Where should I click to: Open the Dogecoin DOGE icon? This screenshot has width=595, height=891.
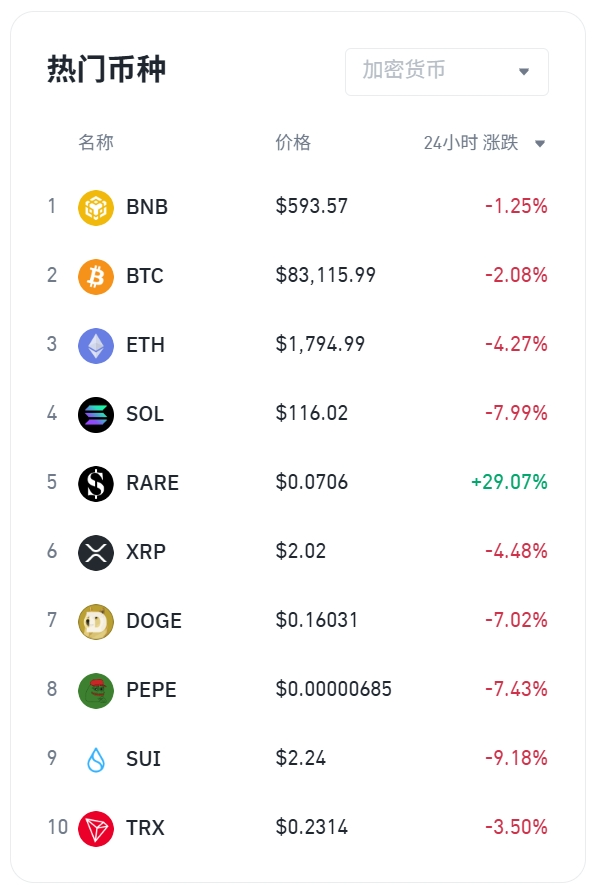95,622
